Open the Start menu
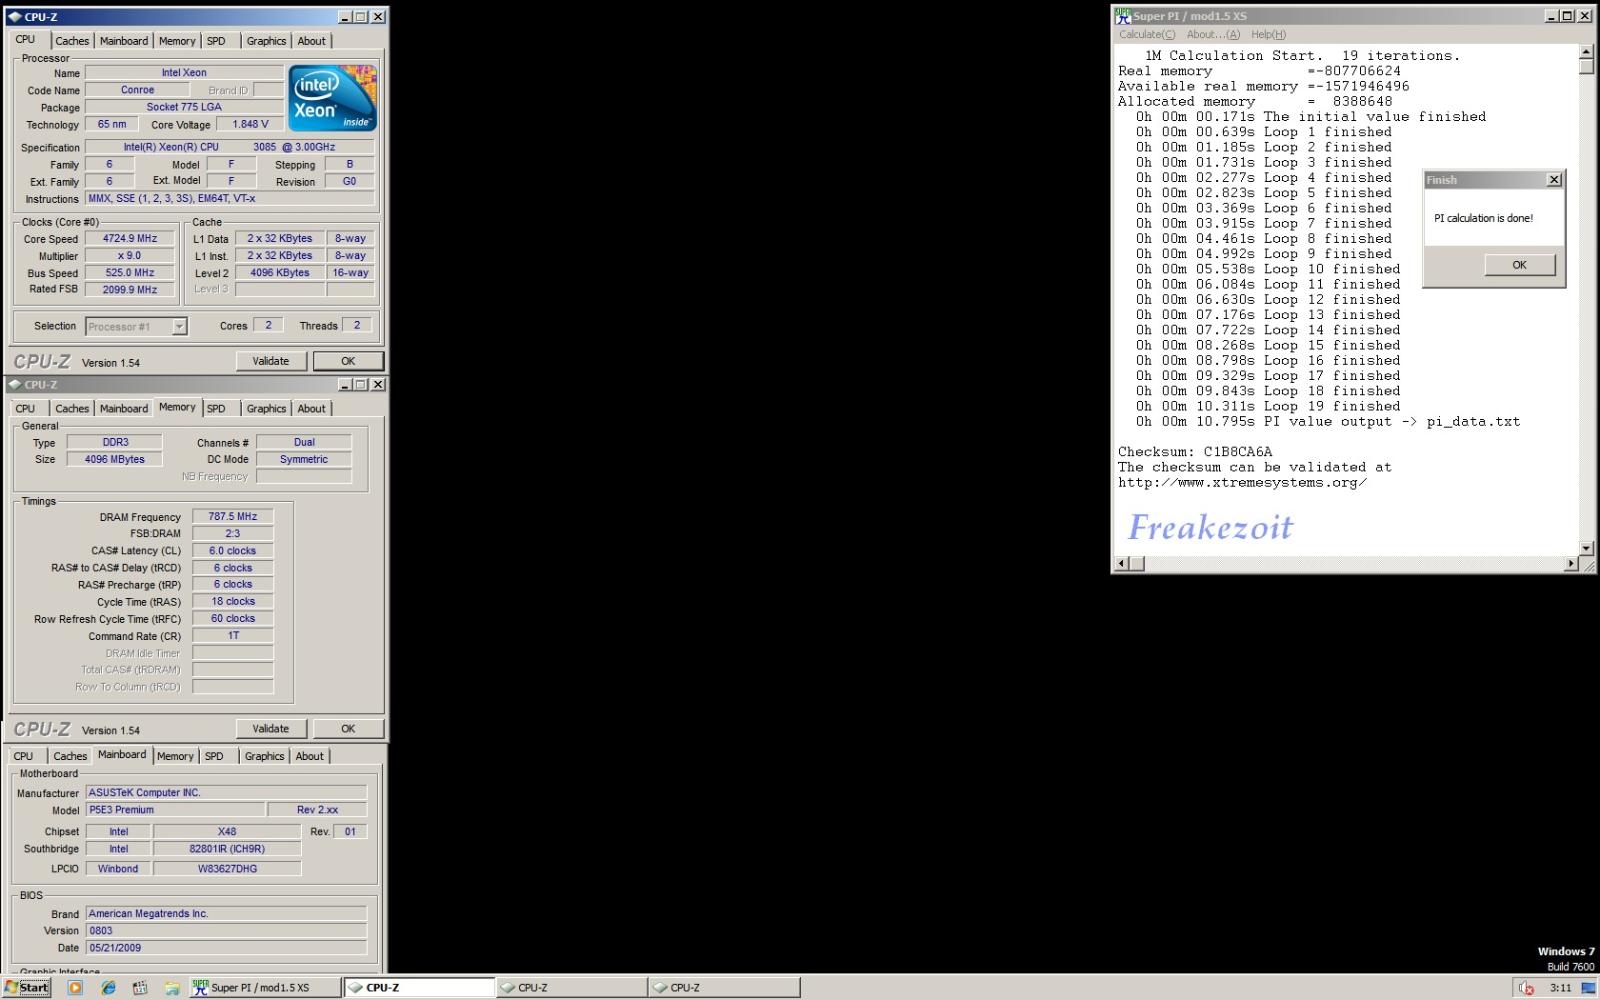The height and width of the screenshot is (1000, 1600). pyautogui.click(x=26, y=987)
